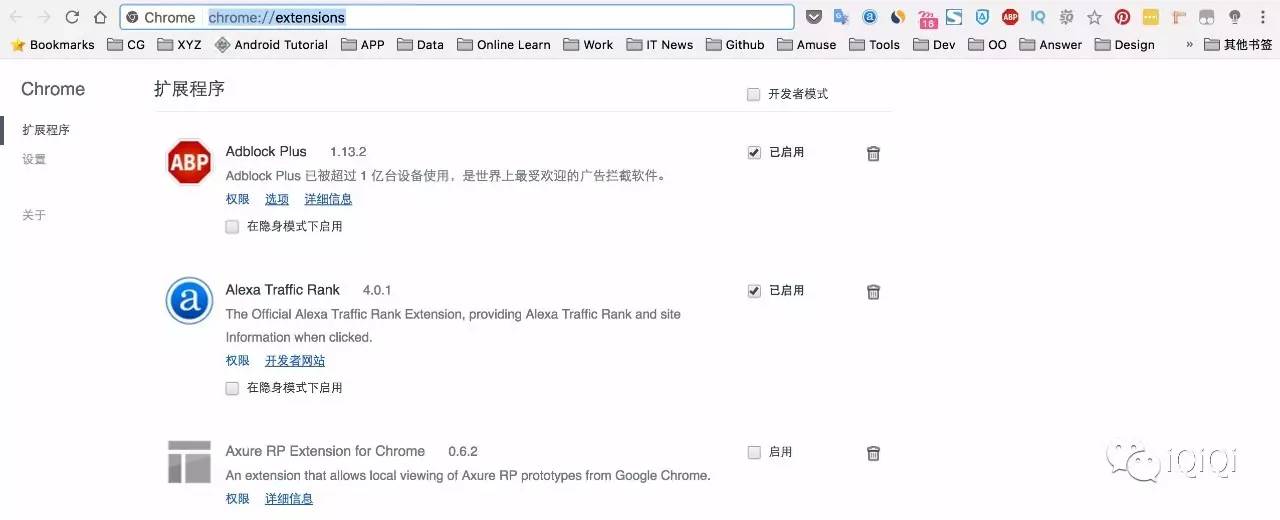Open the APP bookmarks folder
Image resolution: width=1280 pixels, height=520 pixels.
(363, 44)
